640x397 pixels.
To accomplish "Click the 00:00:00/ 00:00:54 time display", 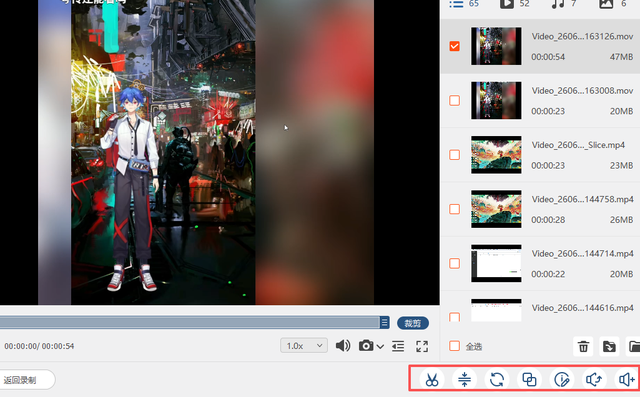I will tap(39, 346).
